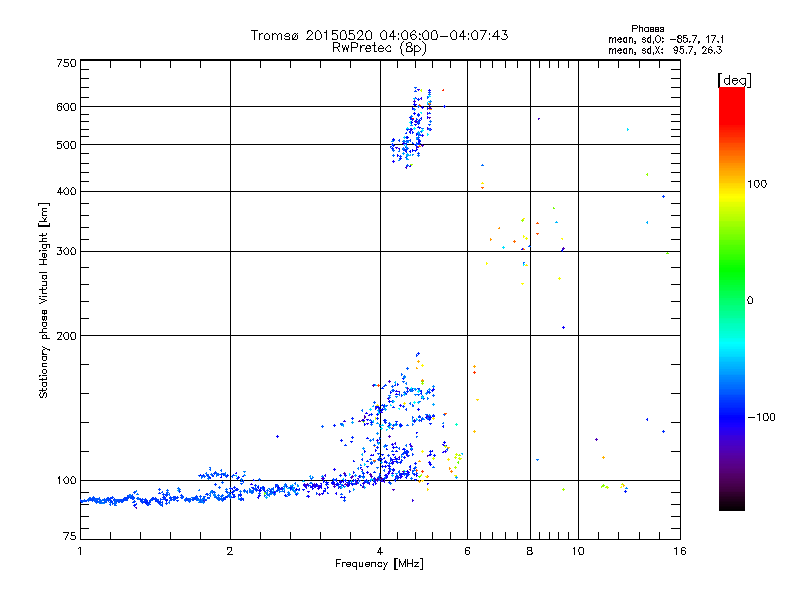Viewport: 800px width, 600px height.
Task: Click the y-axis tick label '750'
Action: [66, 63]
